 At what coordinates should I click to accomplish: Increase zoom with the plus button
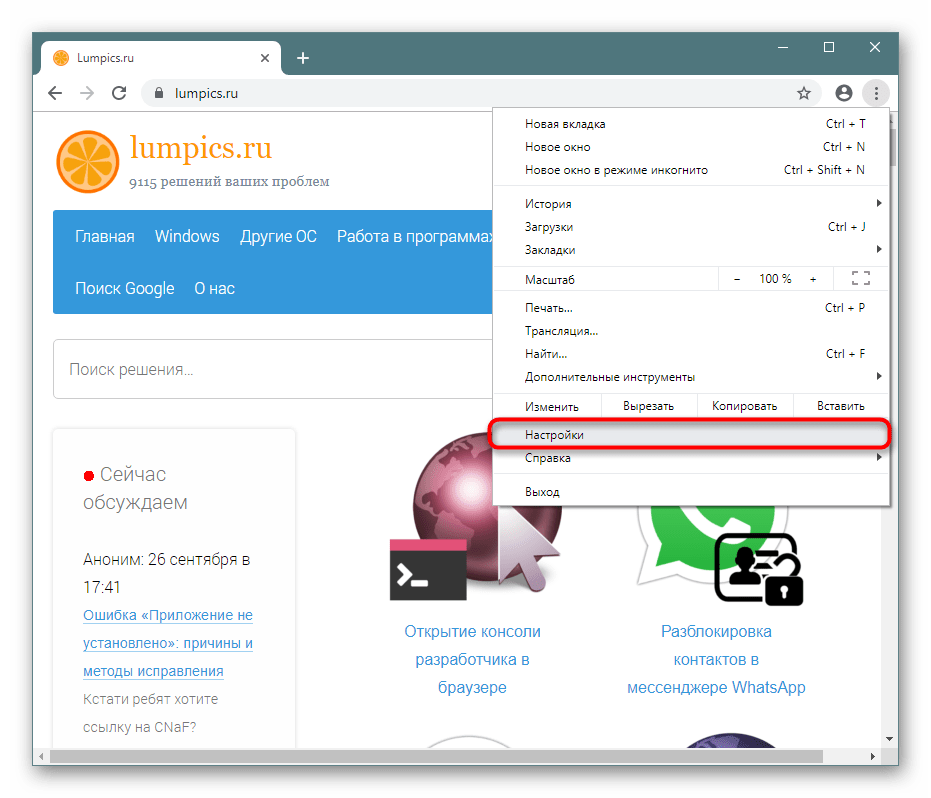[813, 279]
